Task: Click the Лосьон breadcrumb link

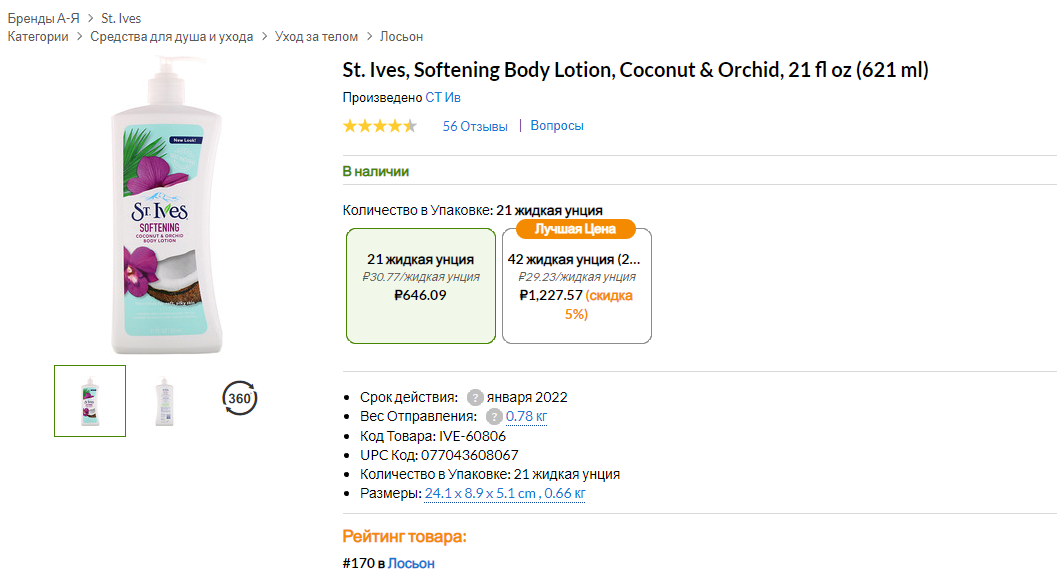Action: click(x=401, y=36)
